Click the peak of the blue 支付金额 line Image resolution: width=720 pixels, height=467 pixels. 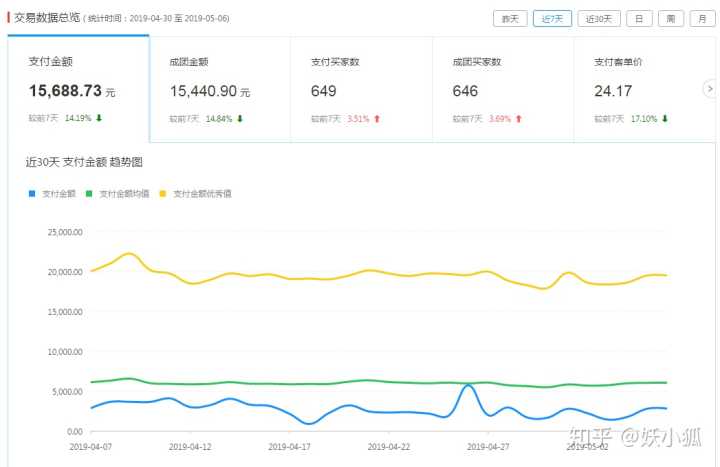469,385
